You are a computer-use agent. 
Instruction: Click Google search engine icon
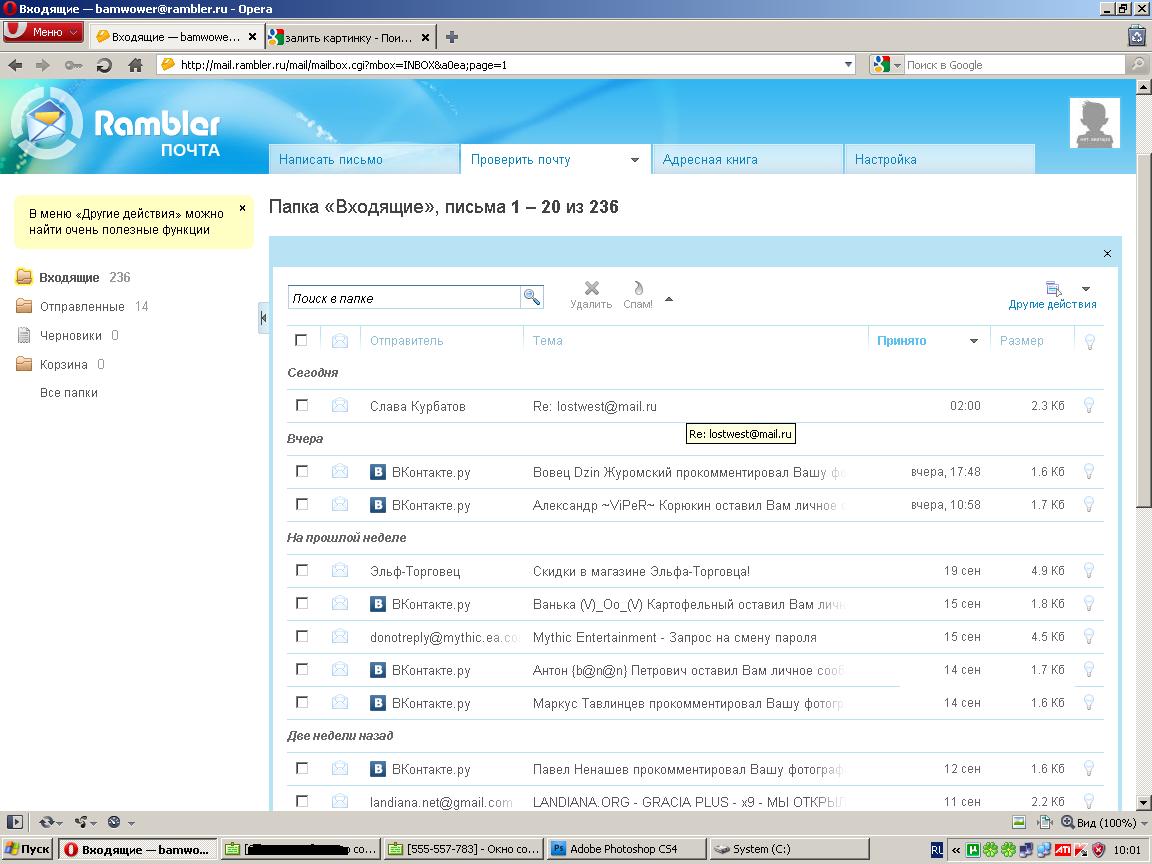(x=881, y=65)
